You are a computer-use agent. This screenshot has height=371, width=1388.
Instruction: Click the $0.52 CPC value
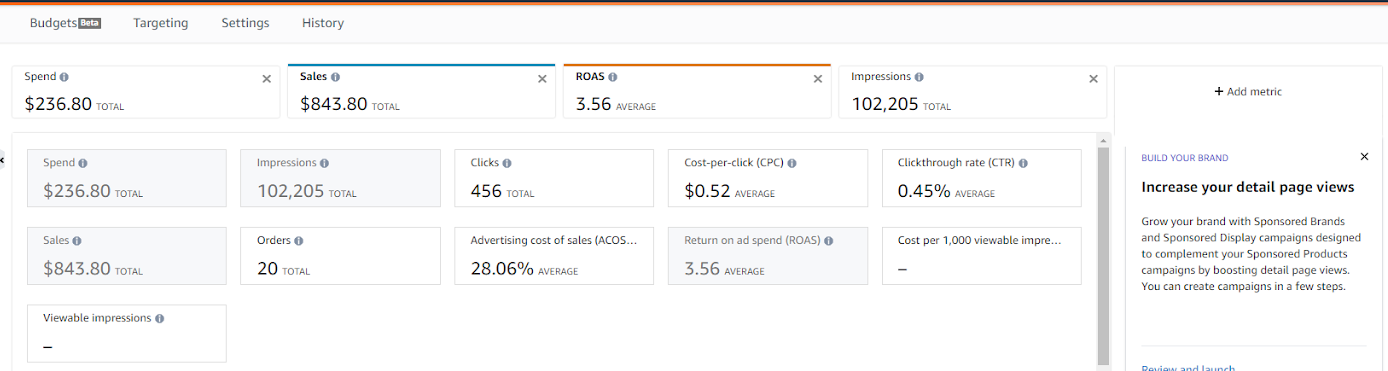click(x=707, y=190)
